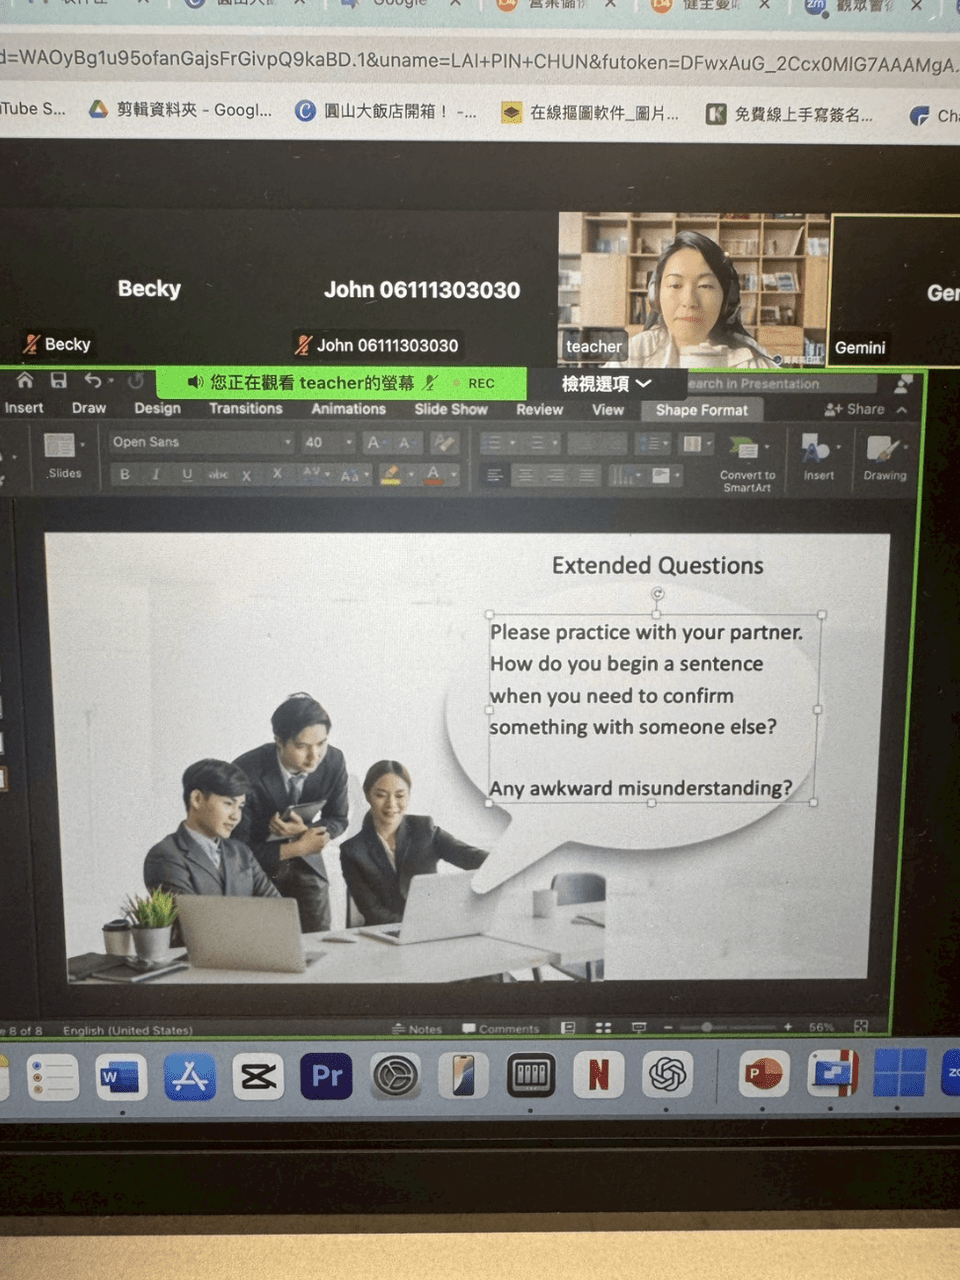The width and height of the screenshot is (960, 1280).
Task: Toggle Bold formatting
Action: (x=125, y=474)
